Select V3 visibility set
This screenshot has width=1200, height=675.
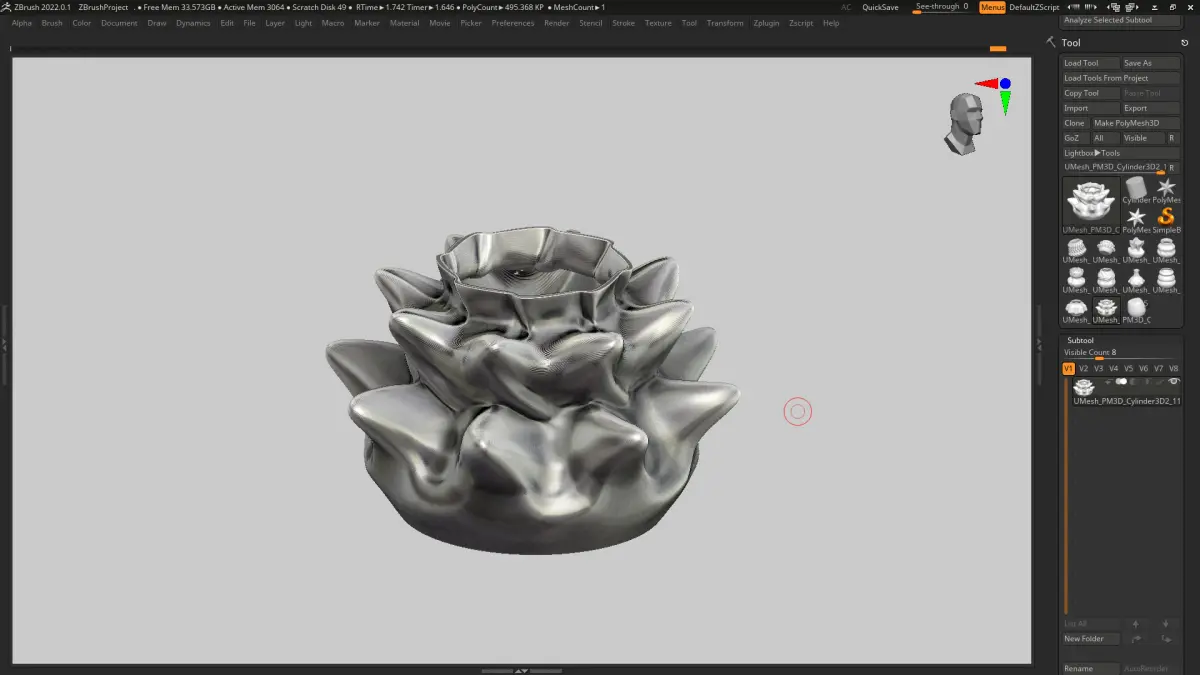(1098, 369)
